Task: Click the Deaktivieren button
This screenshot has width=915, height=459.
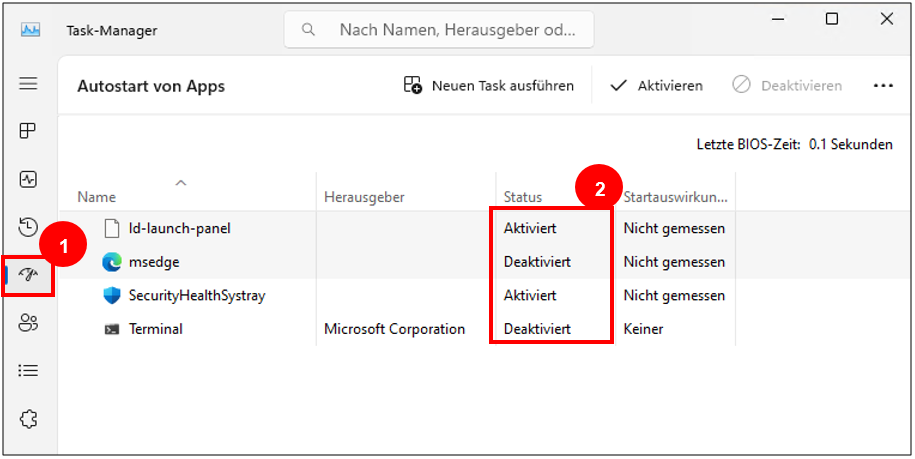Action: 787,86
